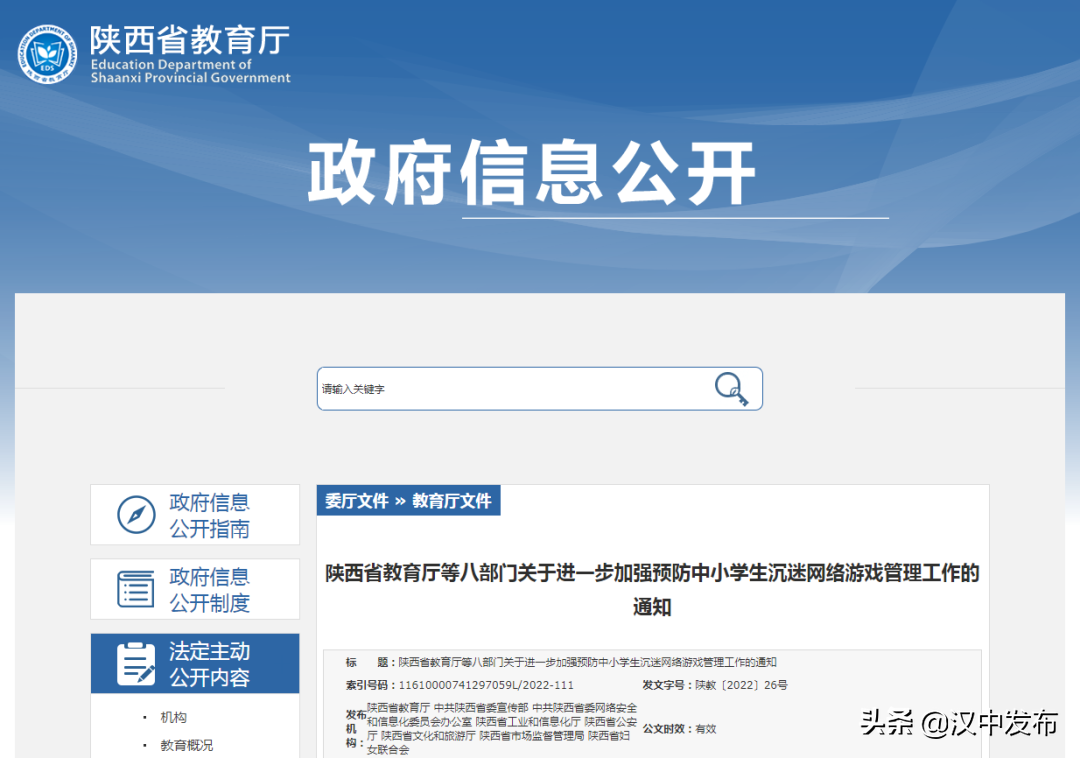The width and height of the screenshot is (1080, 758).
Task: Click the 标题 row title text
Action: pyautogui.click(x=588, y=662)
